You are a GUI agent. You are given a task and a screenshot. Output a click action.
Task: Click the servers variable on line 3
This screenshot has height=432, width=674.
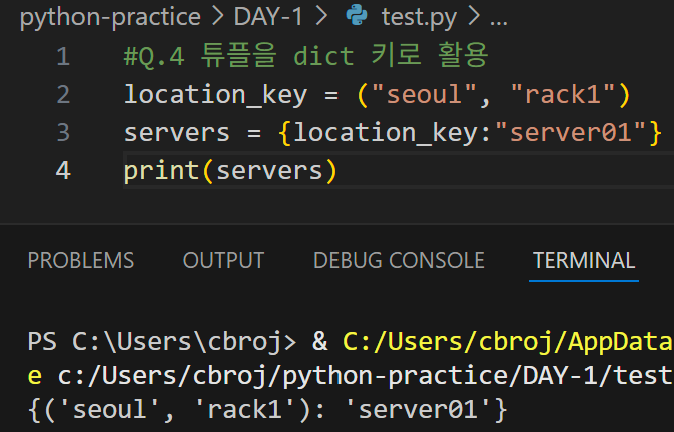(x=177, y=133)
